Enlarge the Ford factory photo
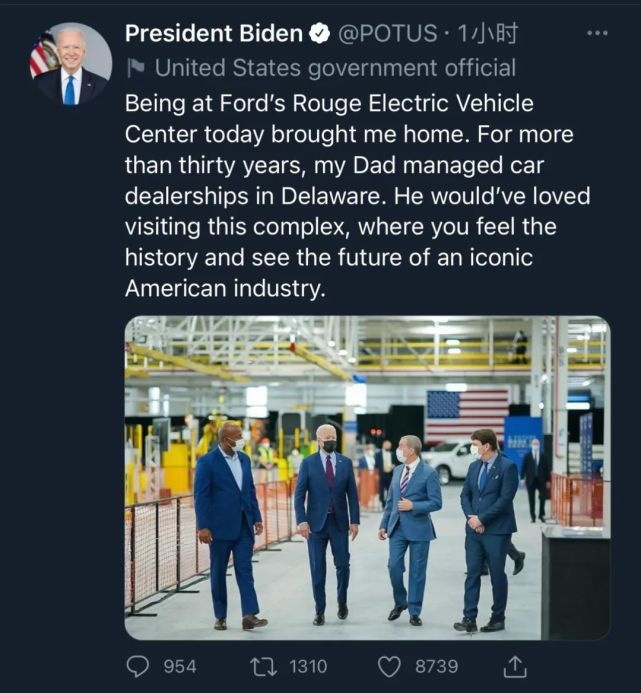This screenshot has height=693, width=641. point(368,478)
